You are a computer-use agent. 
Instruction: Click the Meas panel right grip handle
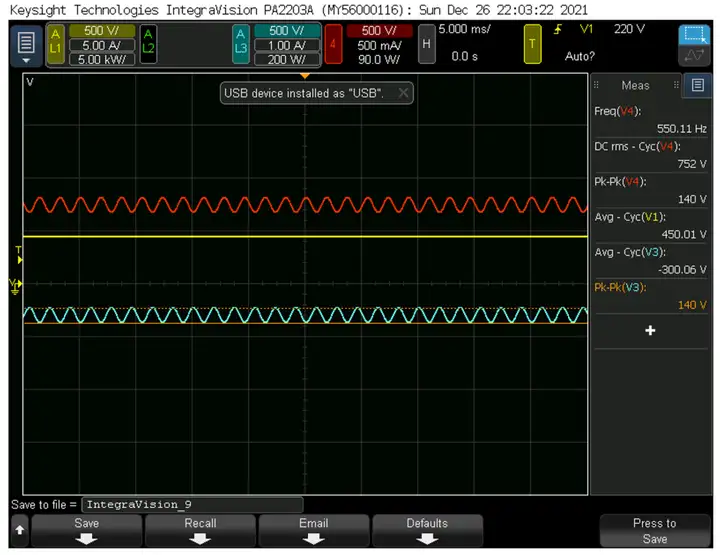pos(676,85)
